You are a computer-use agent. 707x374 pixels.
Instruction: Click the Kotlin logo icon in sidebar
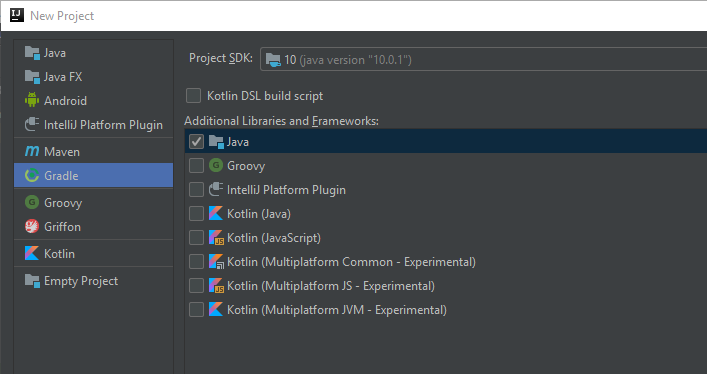[32, 253]
